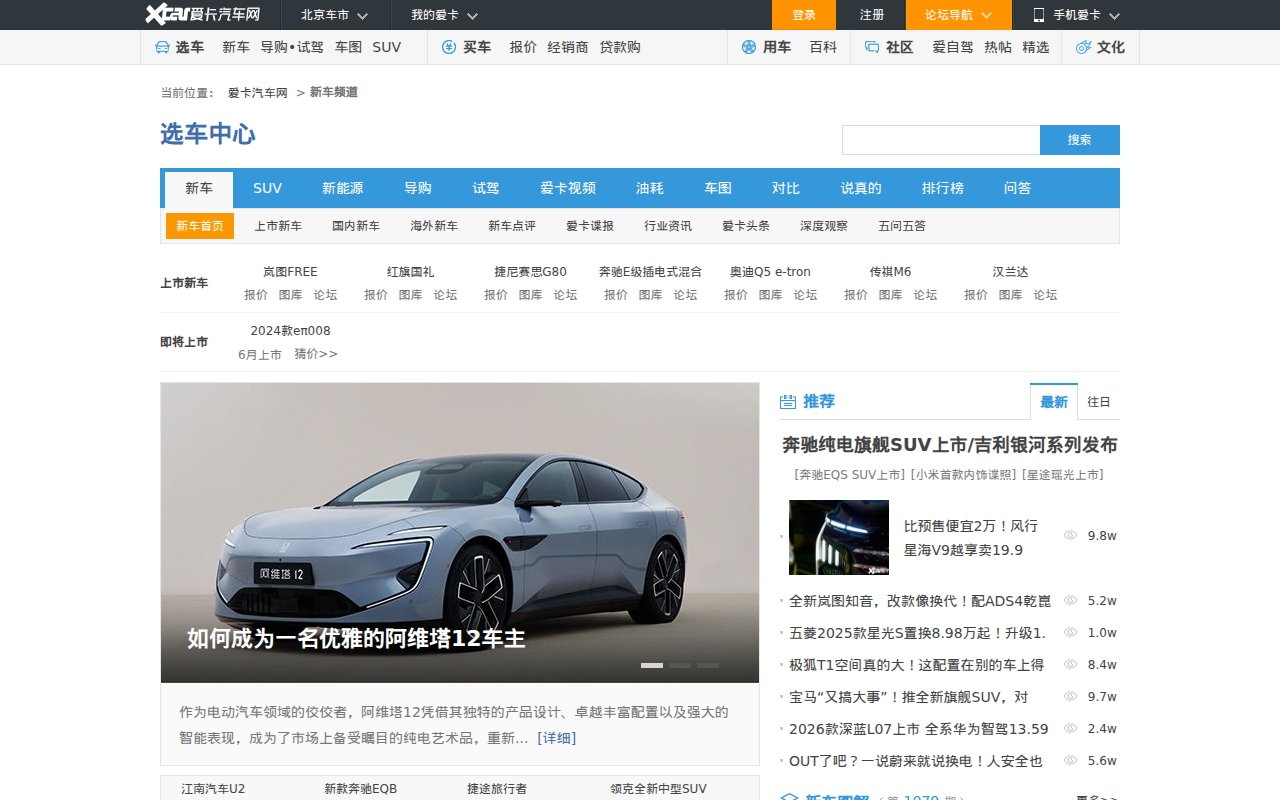
Task: Expand the 我的爱卡 dropdown
Action: coord(445,15)
